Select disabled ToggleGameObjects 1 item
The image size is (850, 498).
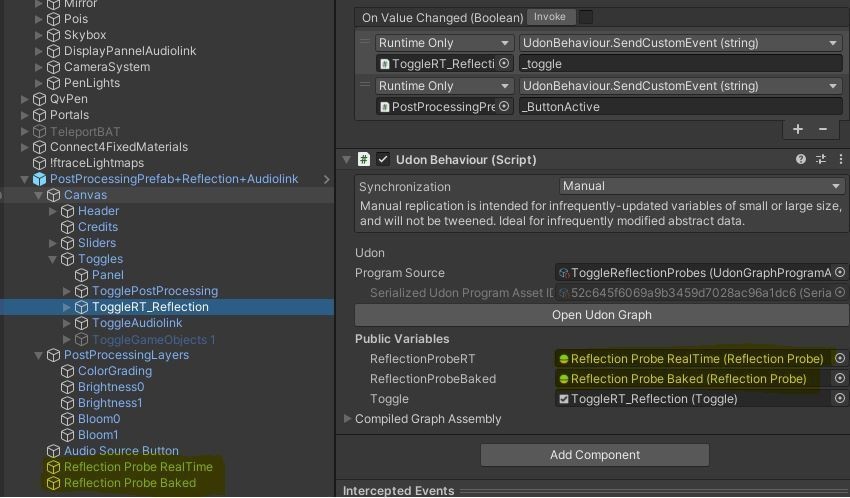tap(153, 339)
